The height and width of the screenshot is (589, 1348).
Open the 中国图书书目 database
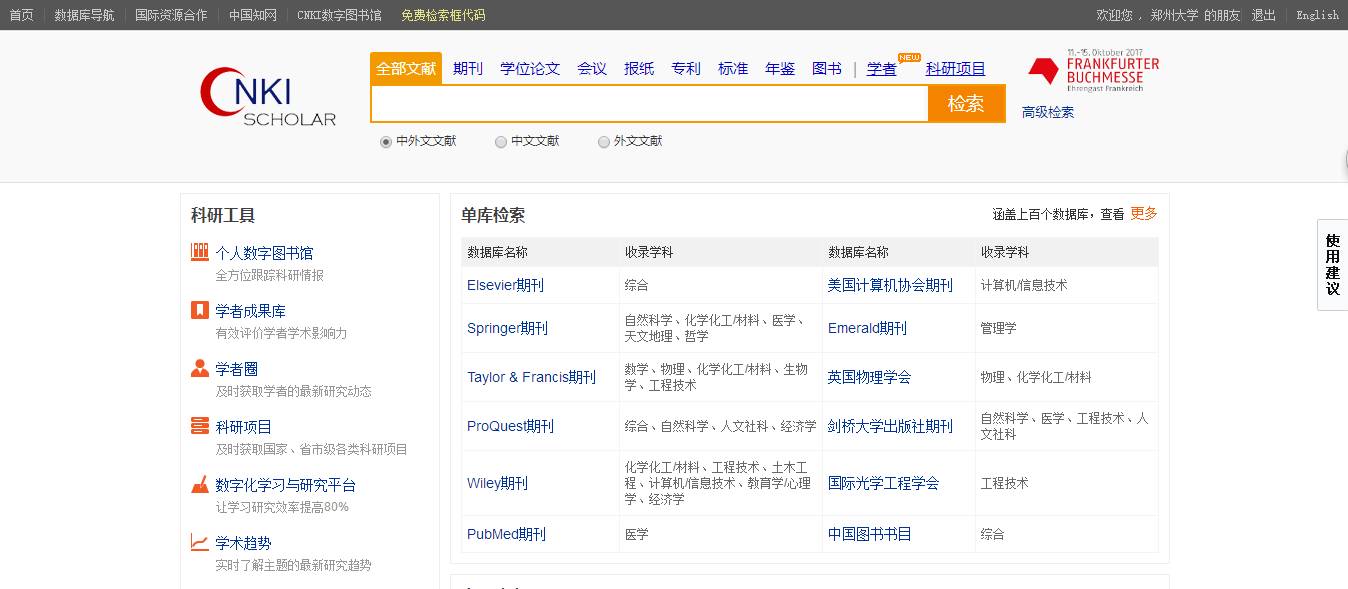point(870,534)
